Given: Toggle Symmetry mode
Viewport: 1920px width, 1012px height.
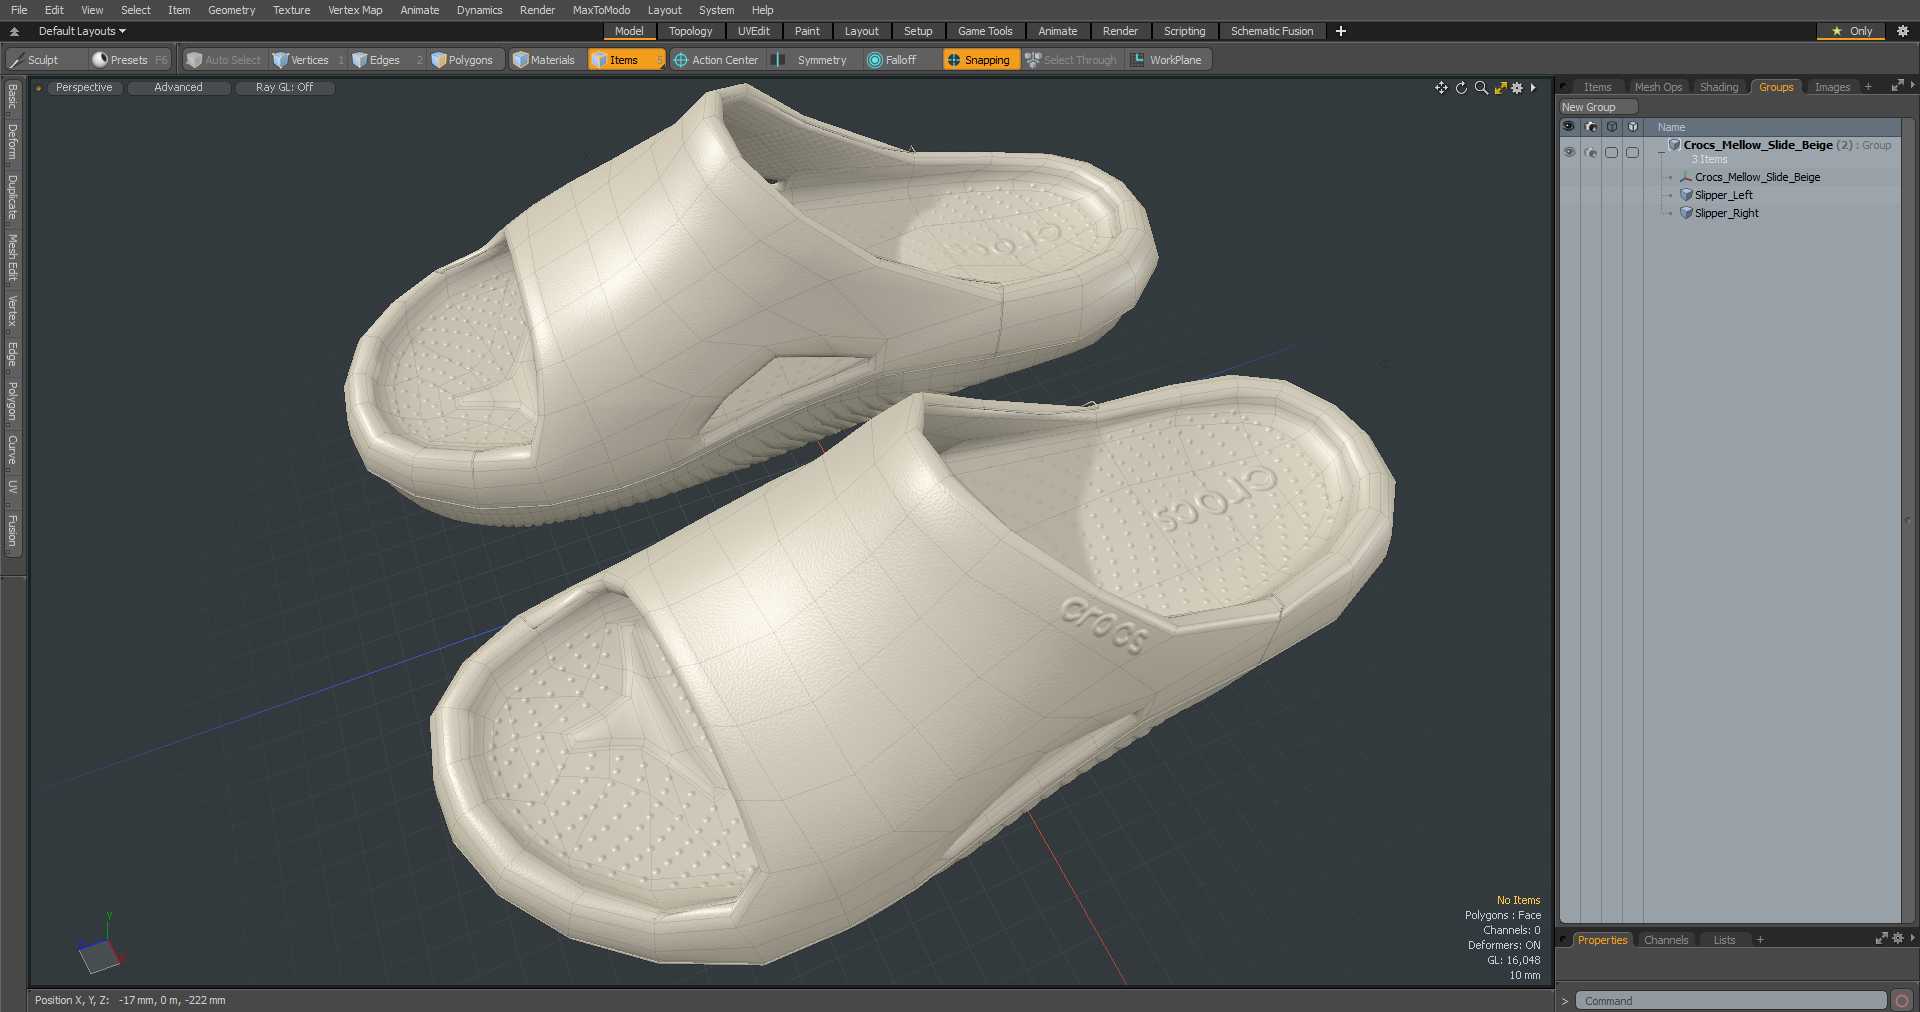Looking at the screenshot, I should coord(812,60).
